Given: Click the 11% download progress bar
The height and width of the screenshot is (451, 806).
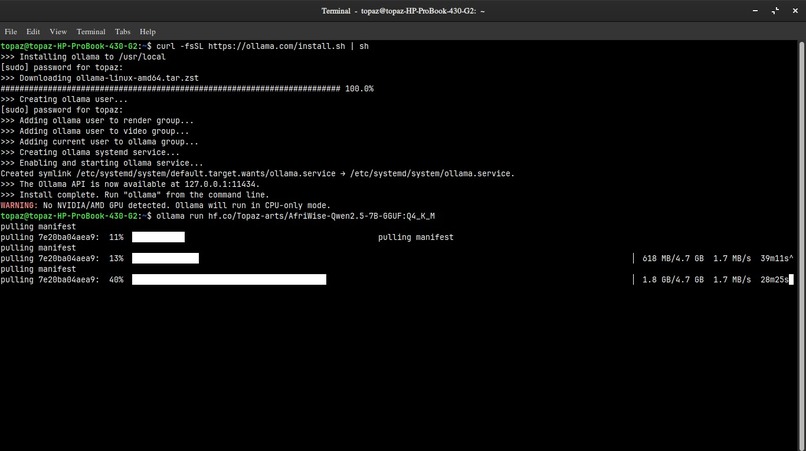Looking at the screenshot, I should click(x=158, y=237).
